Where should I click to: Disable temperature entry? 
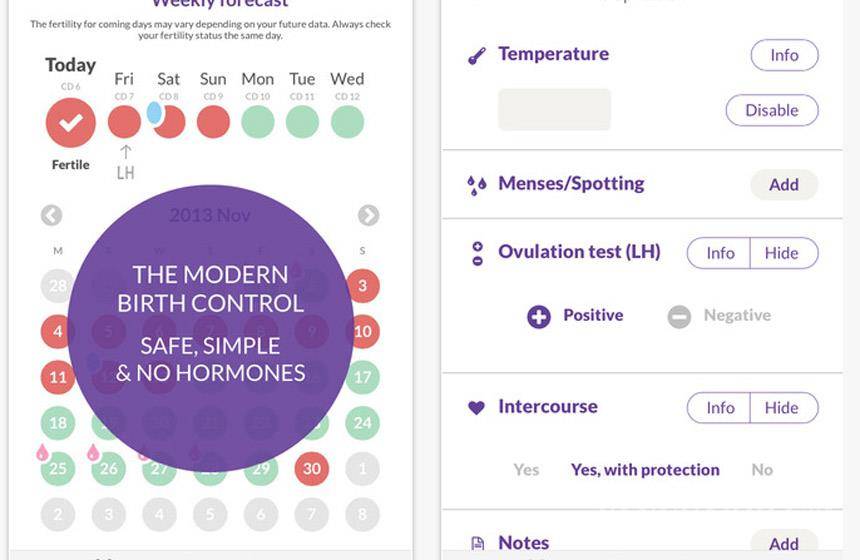(x=771, y=110)
